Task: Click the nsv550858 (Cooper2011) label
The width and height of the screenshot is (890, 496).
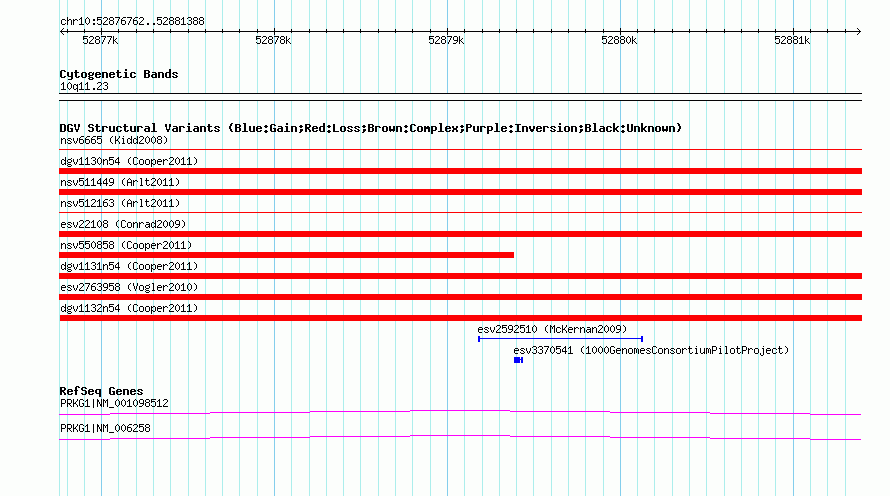Action: tap(126, 245)
